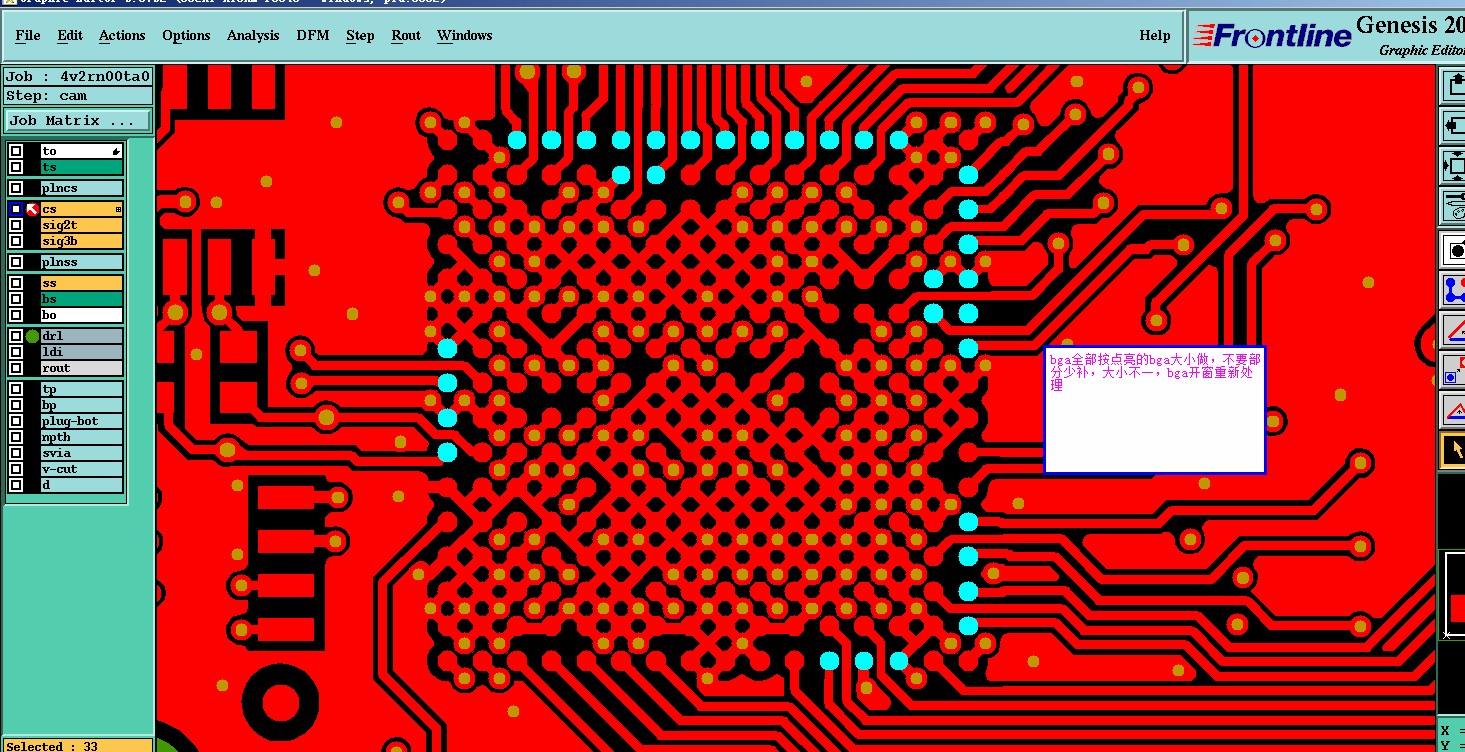1465x752 pixels.
Task: Toggle the checkbox for layer ts
Action: (16, 167)
